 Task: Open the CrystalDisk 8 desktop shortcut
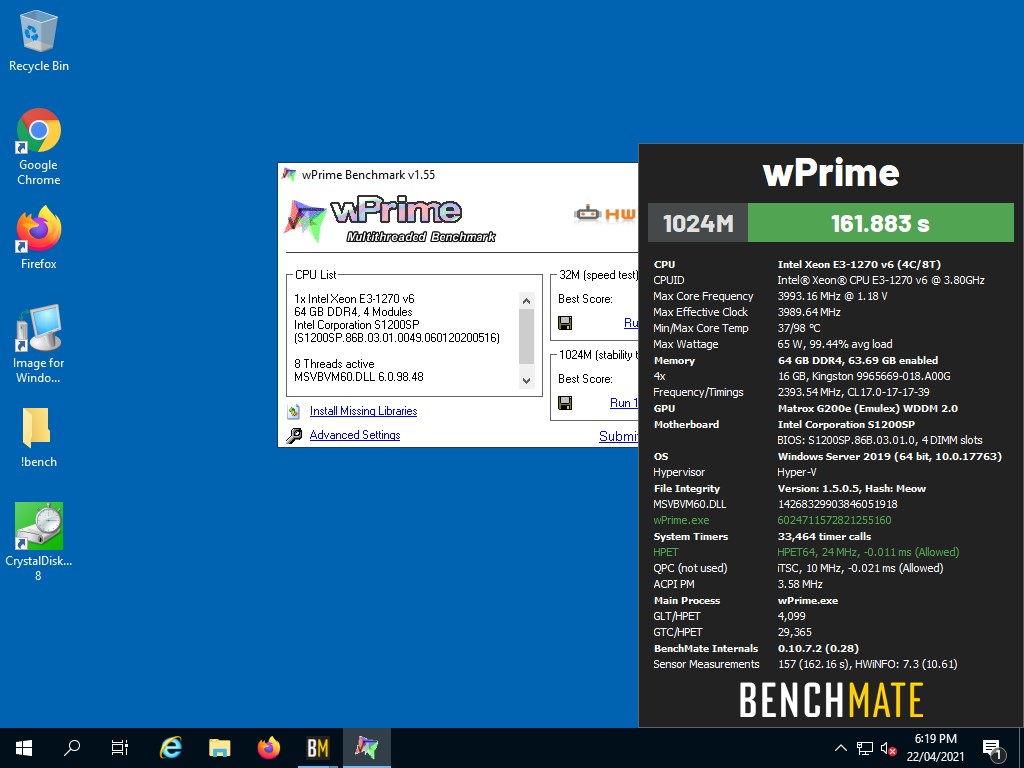(x=39, y=542)
